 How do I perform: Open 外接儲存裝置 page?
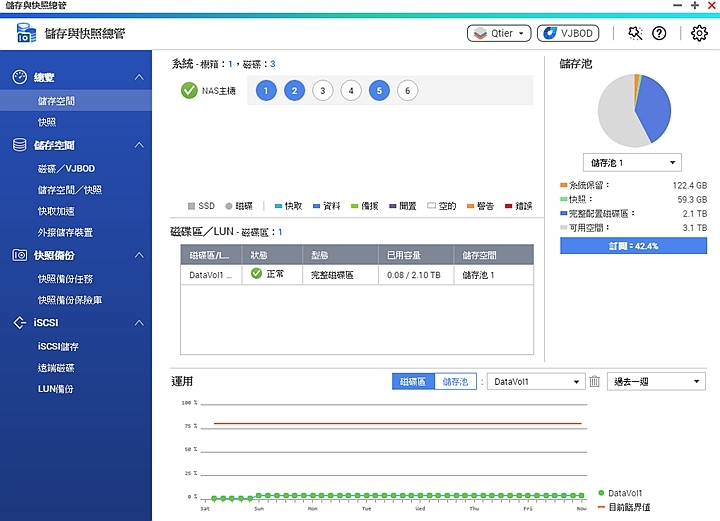[65, 232]
